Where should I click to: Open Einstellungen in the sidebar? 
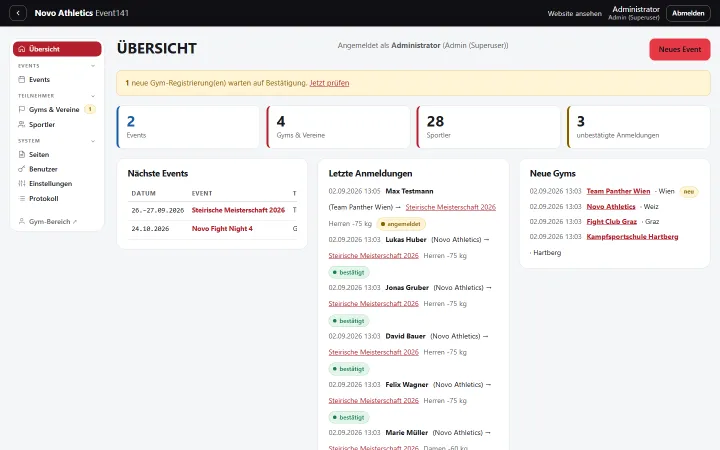(x=57, y=184)
